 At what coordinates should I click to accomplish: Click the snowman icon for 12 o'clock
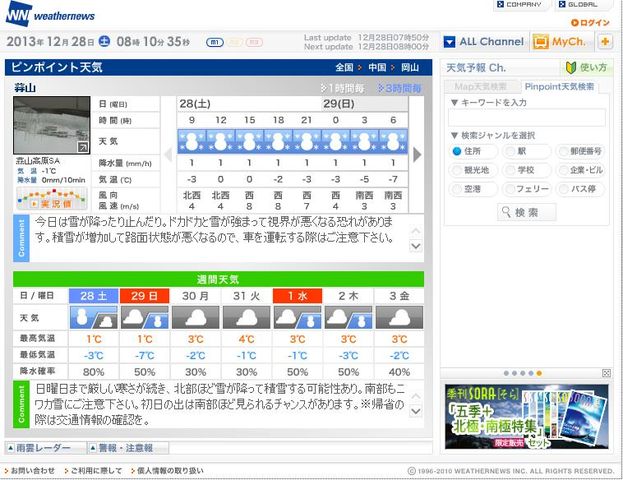(x=220, y=141)
